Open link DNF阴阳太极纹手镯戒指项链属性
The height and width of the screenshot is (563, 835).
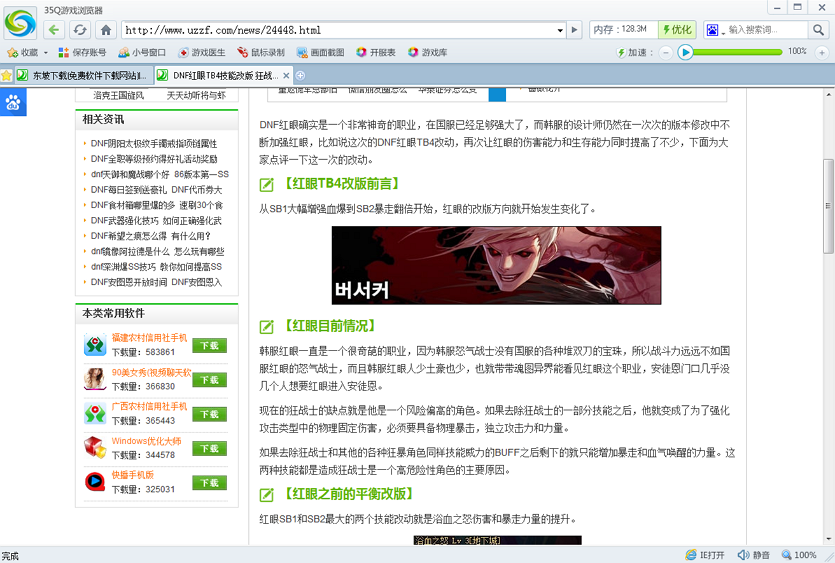(x=153, y=143)
